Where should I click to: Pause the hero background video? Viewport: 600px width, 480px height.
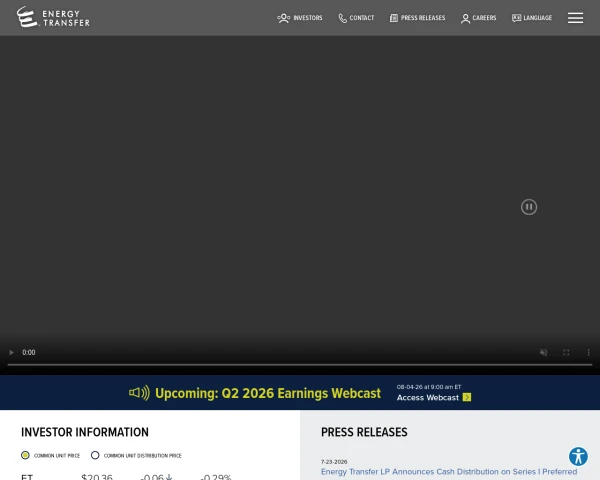point(529,207)
